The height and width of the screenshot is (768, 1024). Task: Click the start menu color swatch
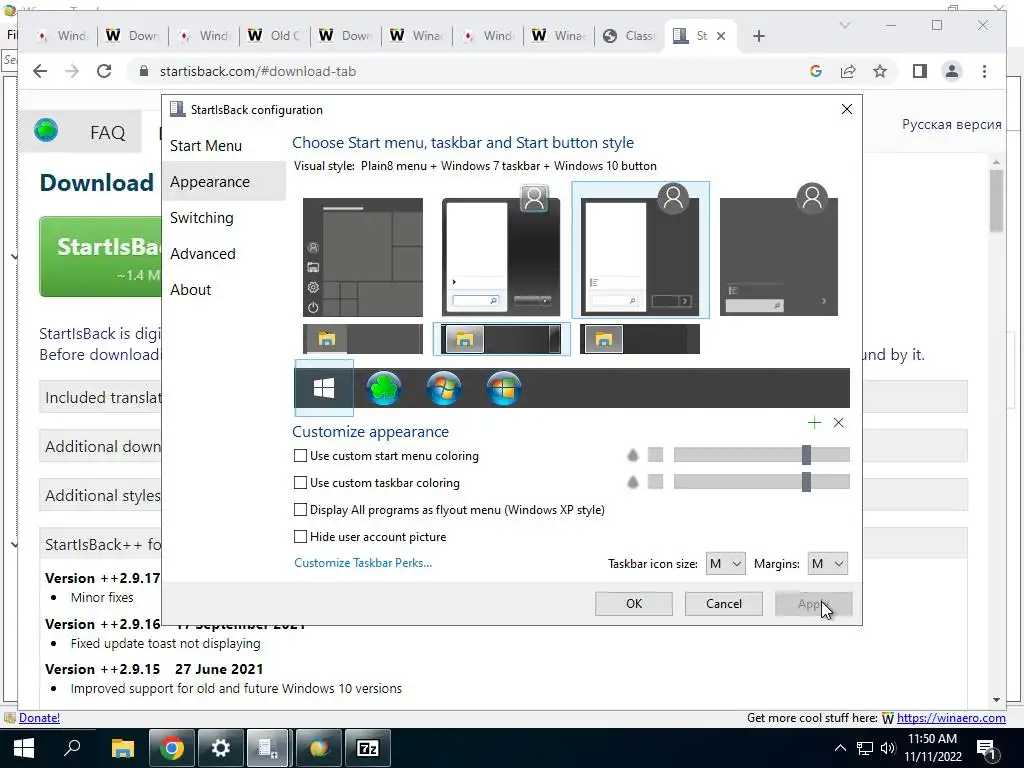655,455
